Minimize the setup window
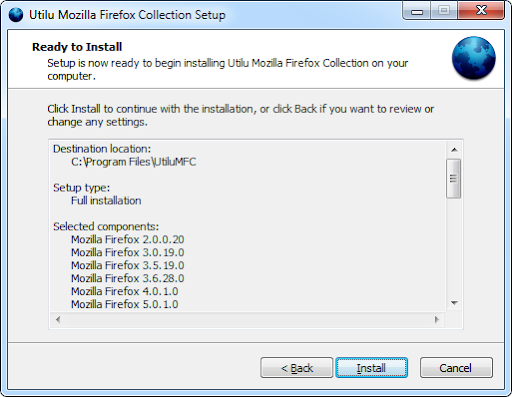 point(417,11)
